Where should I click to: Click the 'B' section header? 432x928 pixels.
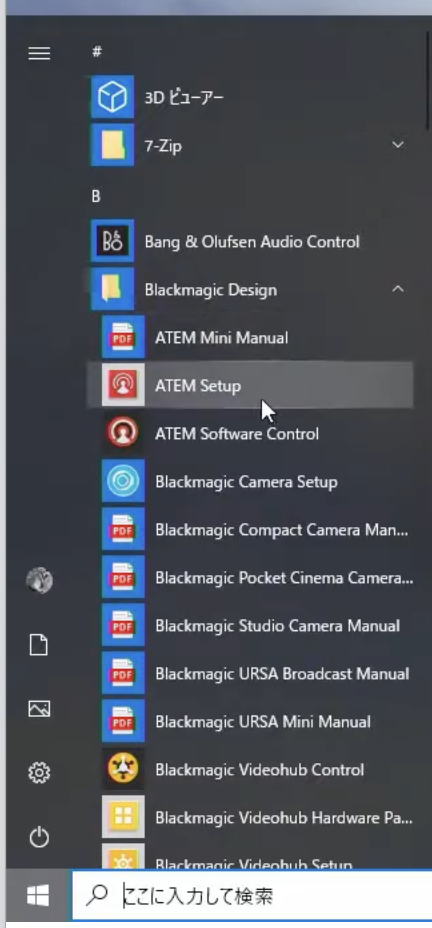pos(96,196)
